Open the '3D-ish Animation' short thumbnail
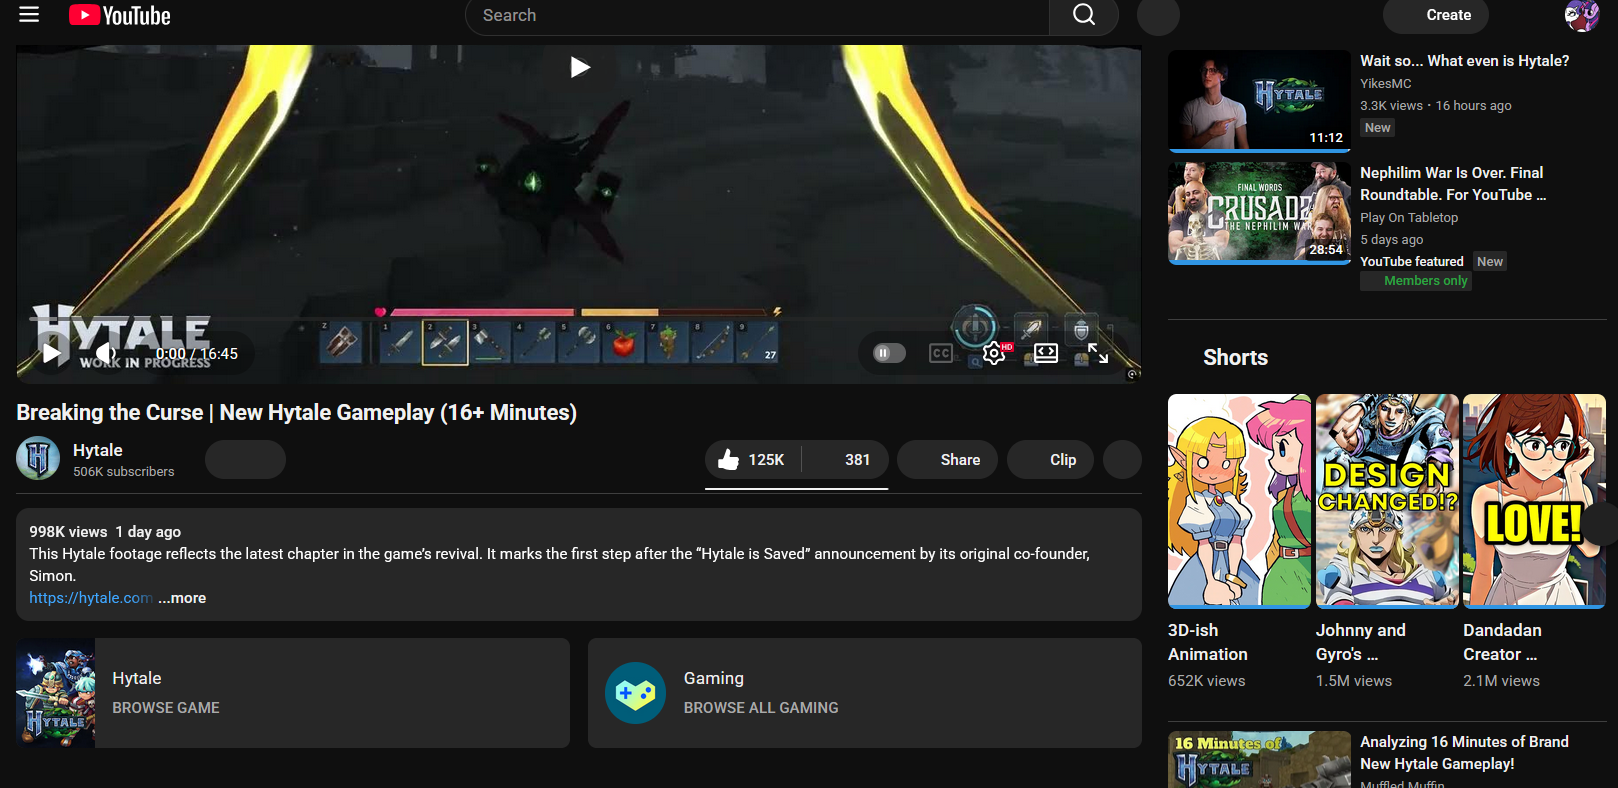This screenshot has width=1618, height=788. [1239, 501]
